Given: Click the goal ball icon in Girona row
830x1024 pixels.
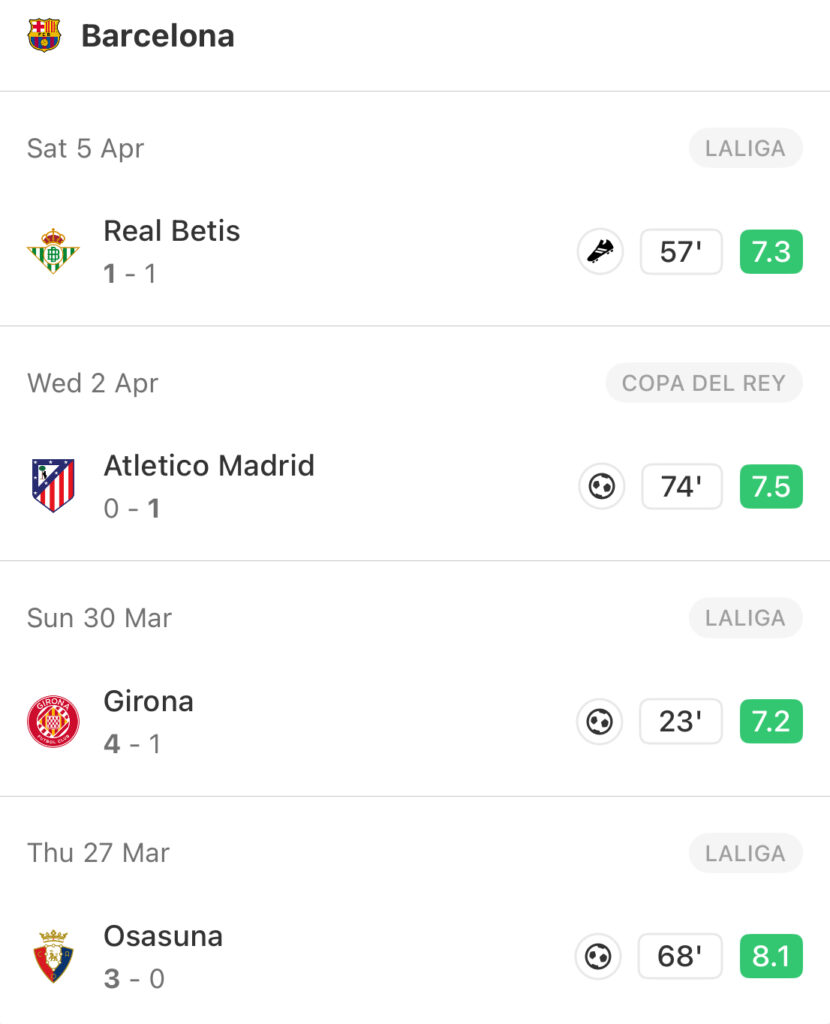Looking at the screenshot, I should (599, 722).
